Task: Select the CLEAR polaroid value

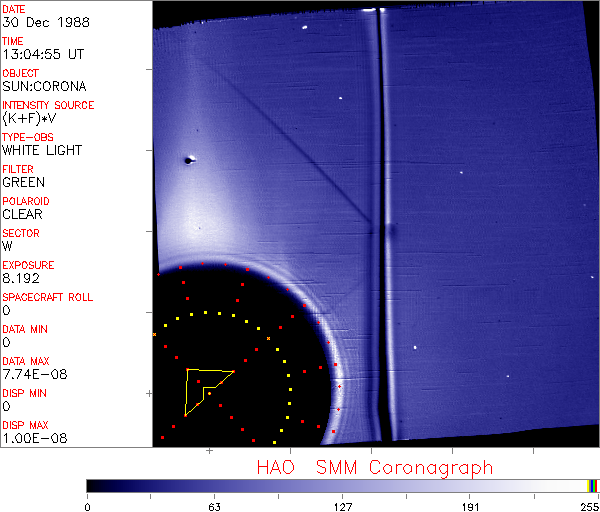Action: pyautogui.click(x=23, y=214)
